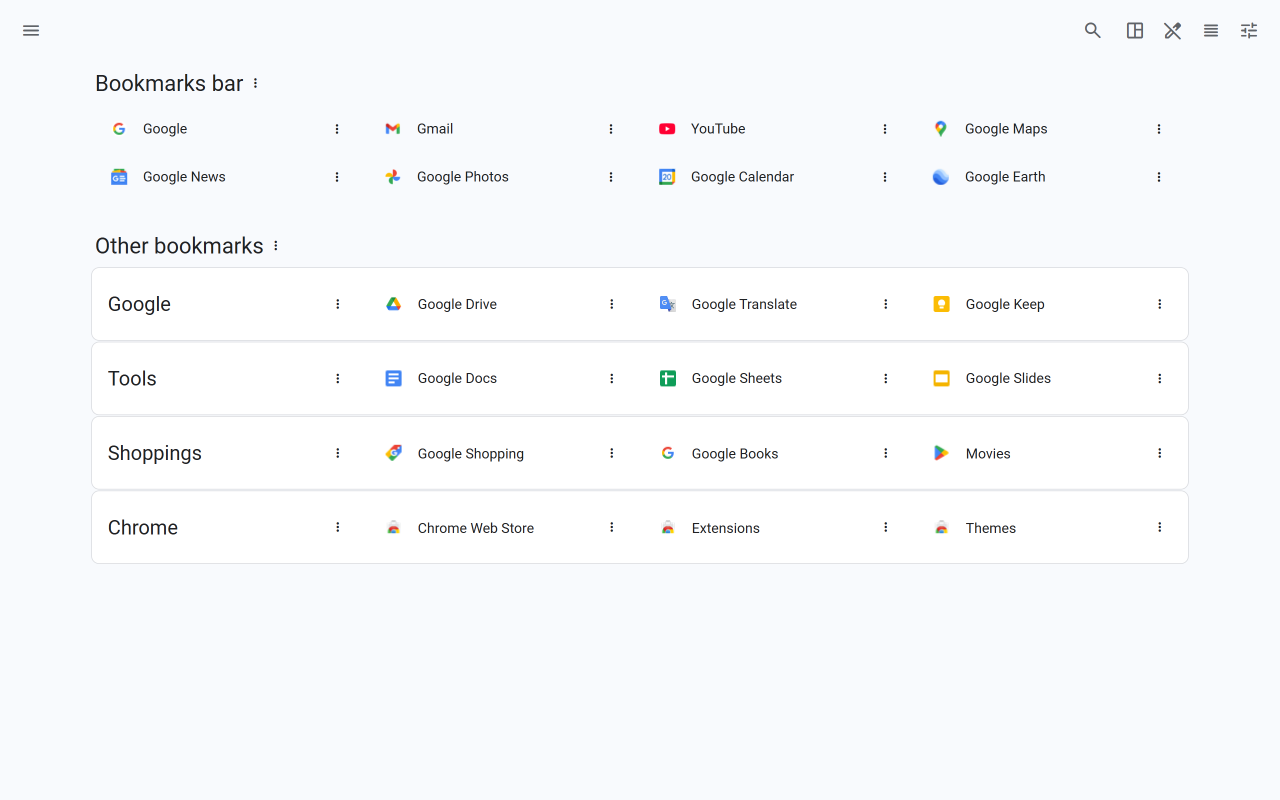Open the Google Slides bookmark text
Image resolution: width=1280 pixels, height=800 pixels.
click(x=1008, y=379)
